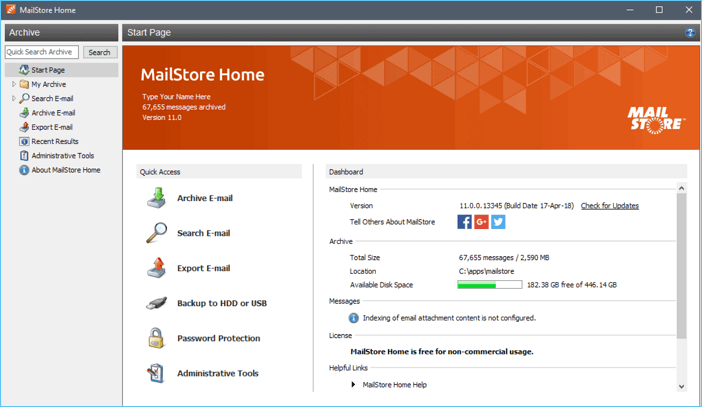Click Administrative Tools Quick Access link
The height and width of the screenshot is (407, 702).
click(218, 373)
